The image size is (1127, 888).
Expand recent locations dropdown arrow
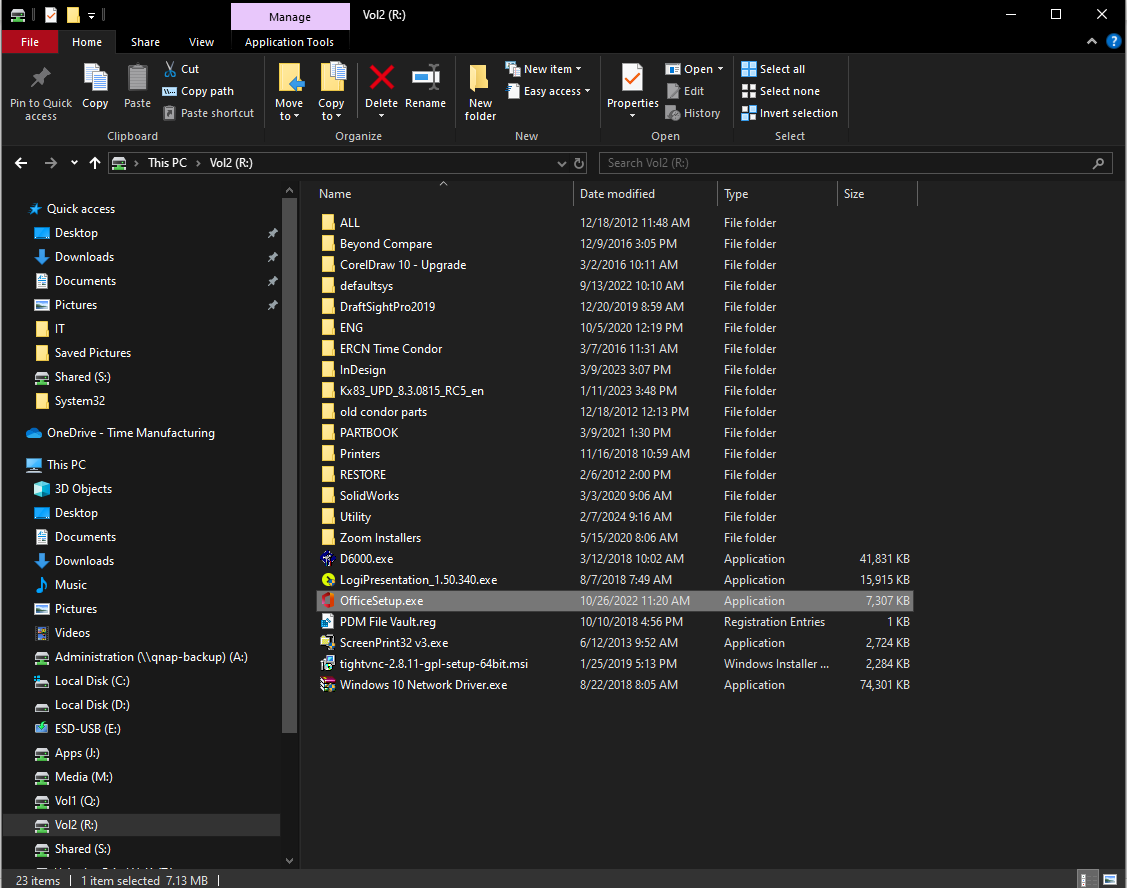(x=74, y=163)
